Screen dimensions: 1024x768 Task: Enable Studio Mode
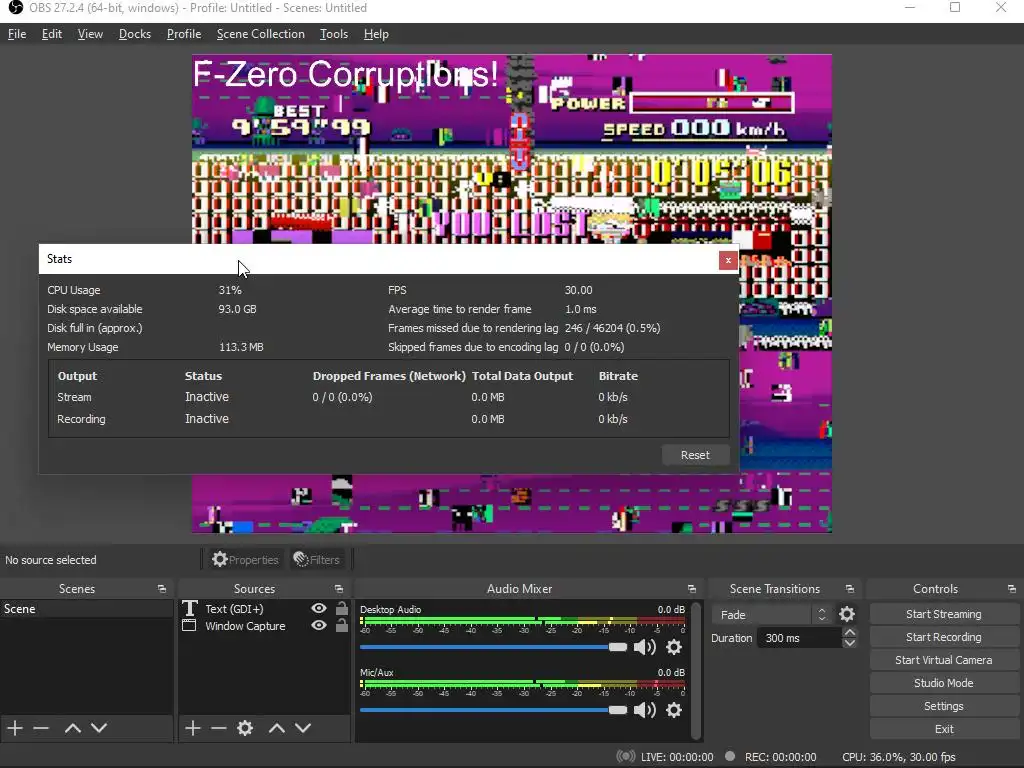click(944, 682)
